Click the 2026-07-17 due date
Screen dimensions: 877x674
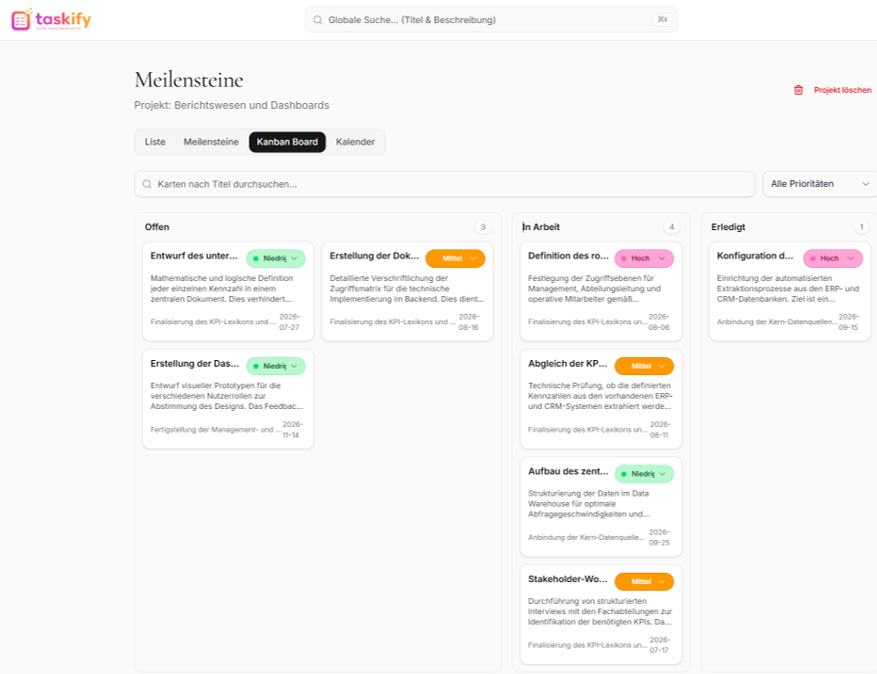point(659,645)
